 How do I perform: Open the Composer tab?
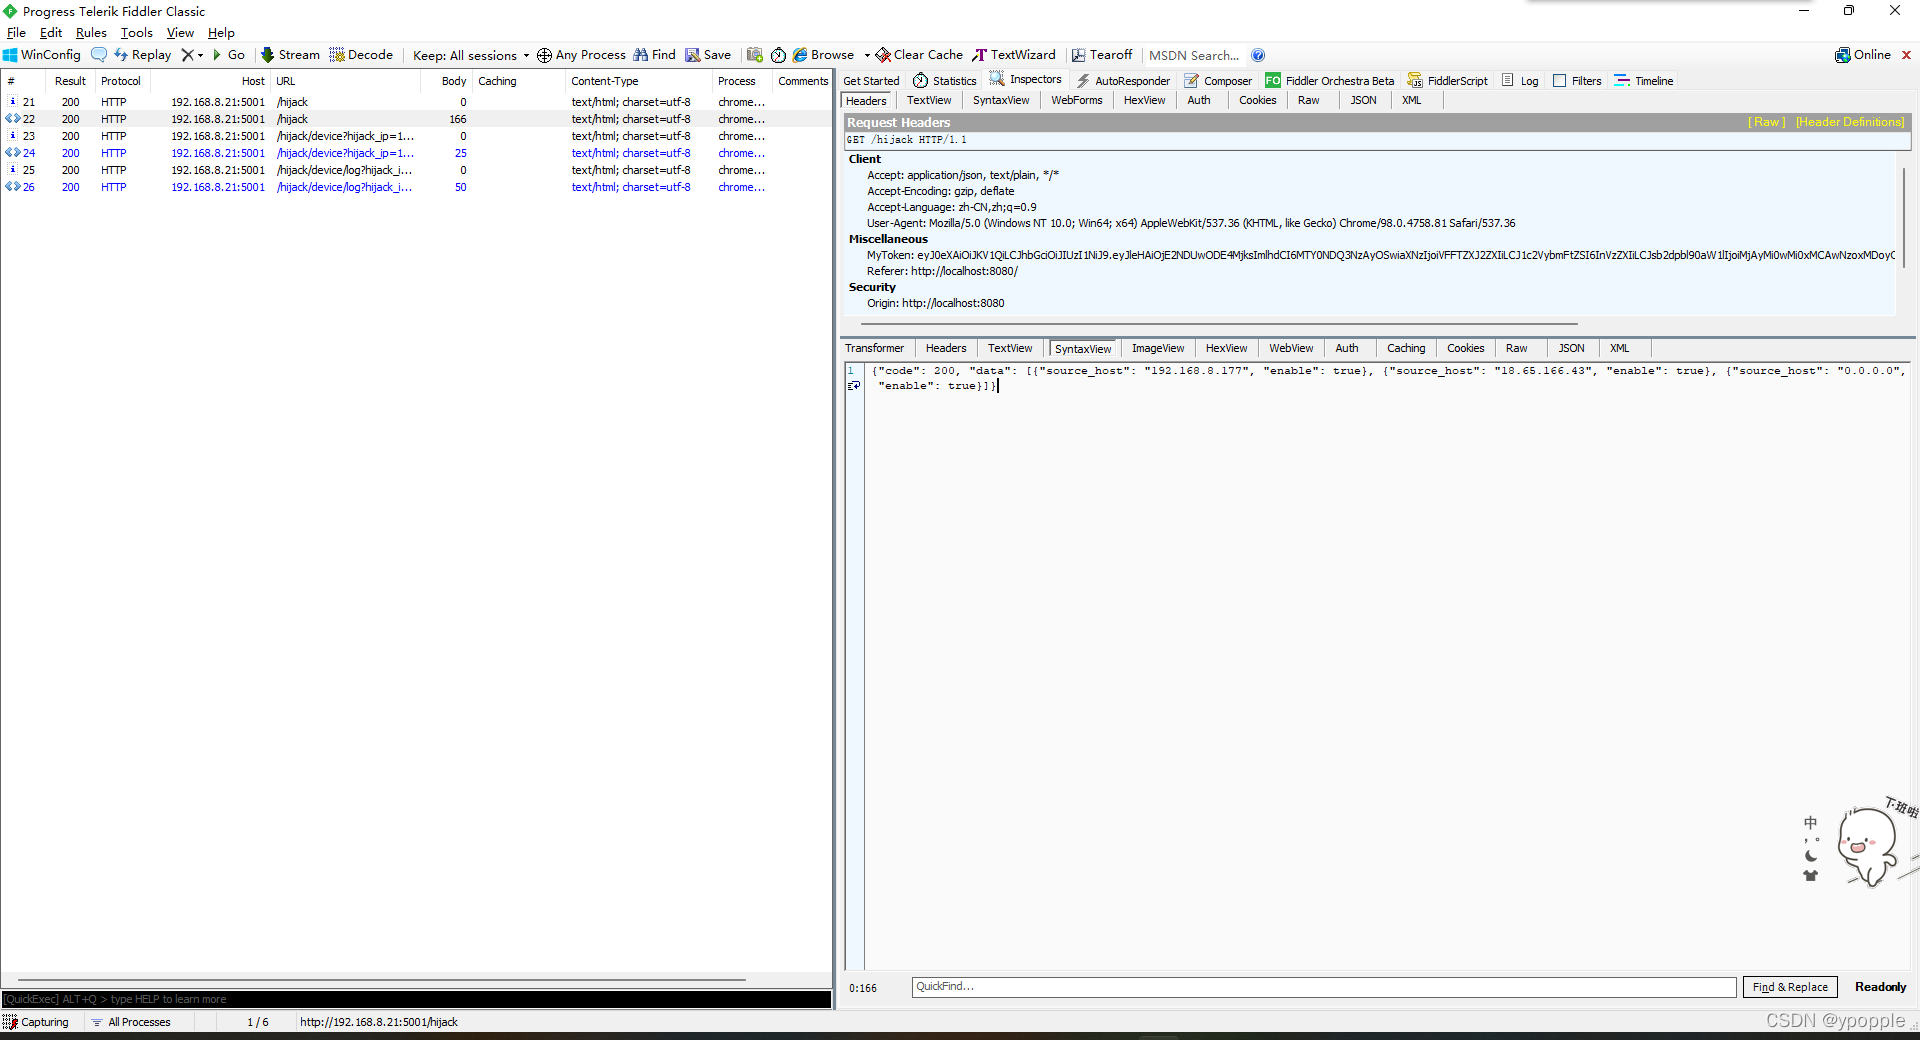[x=1218, y=81]
